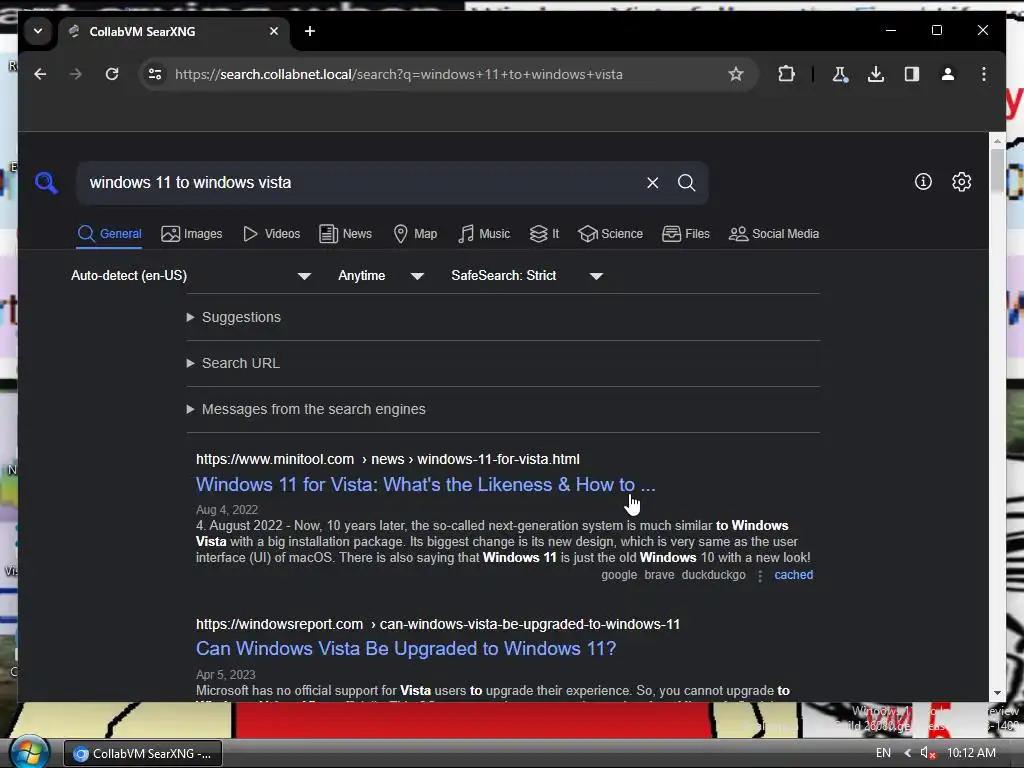Image resolution: width=1024 pixels, height=768 pixels.
Task: Open site information icon in address bar
Action: click(x=155, y=74)
